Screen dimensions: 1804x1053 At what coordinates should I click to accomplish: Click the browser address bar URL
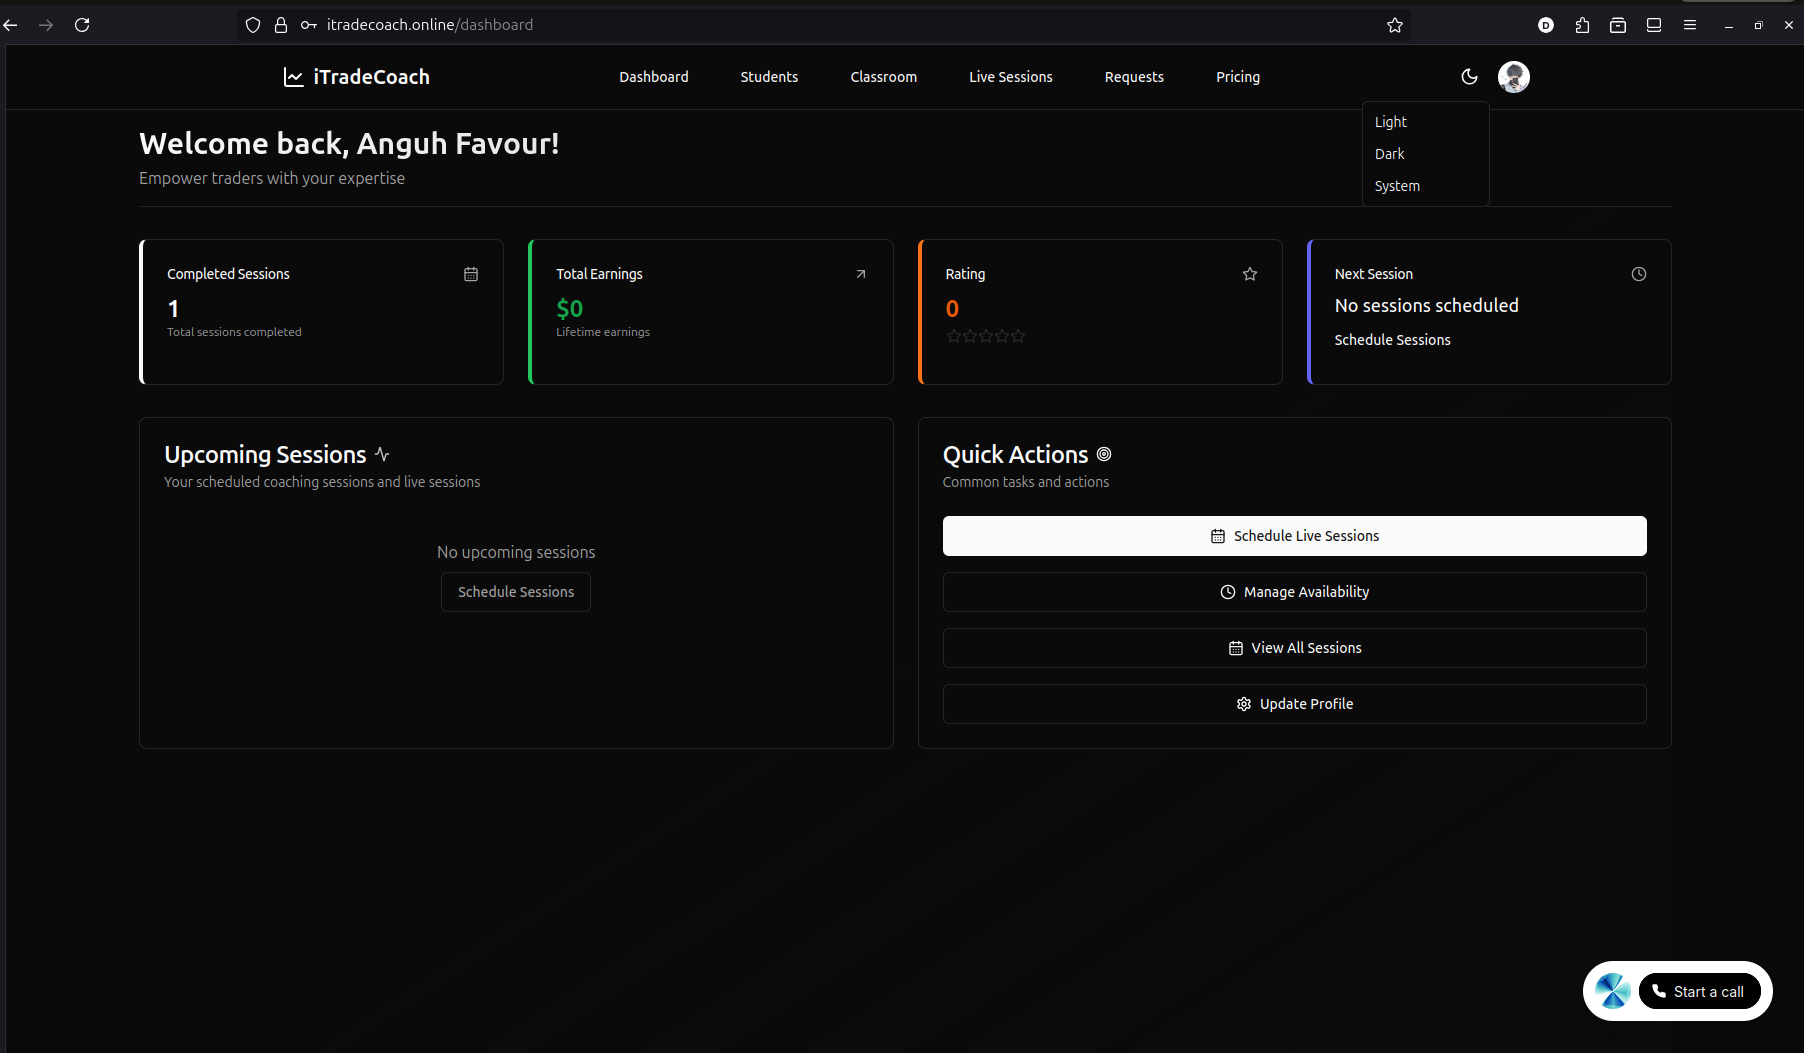coord(430,25)
